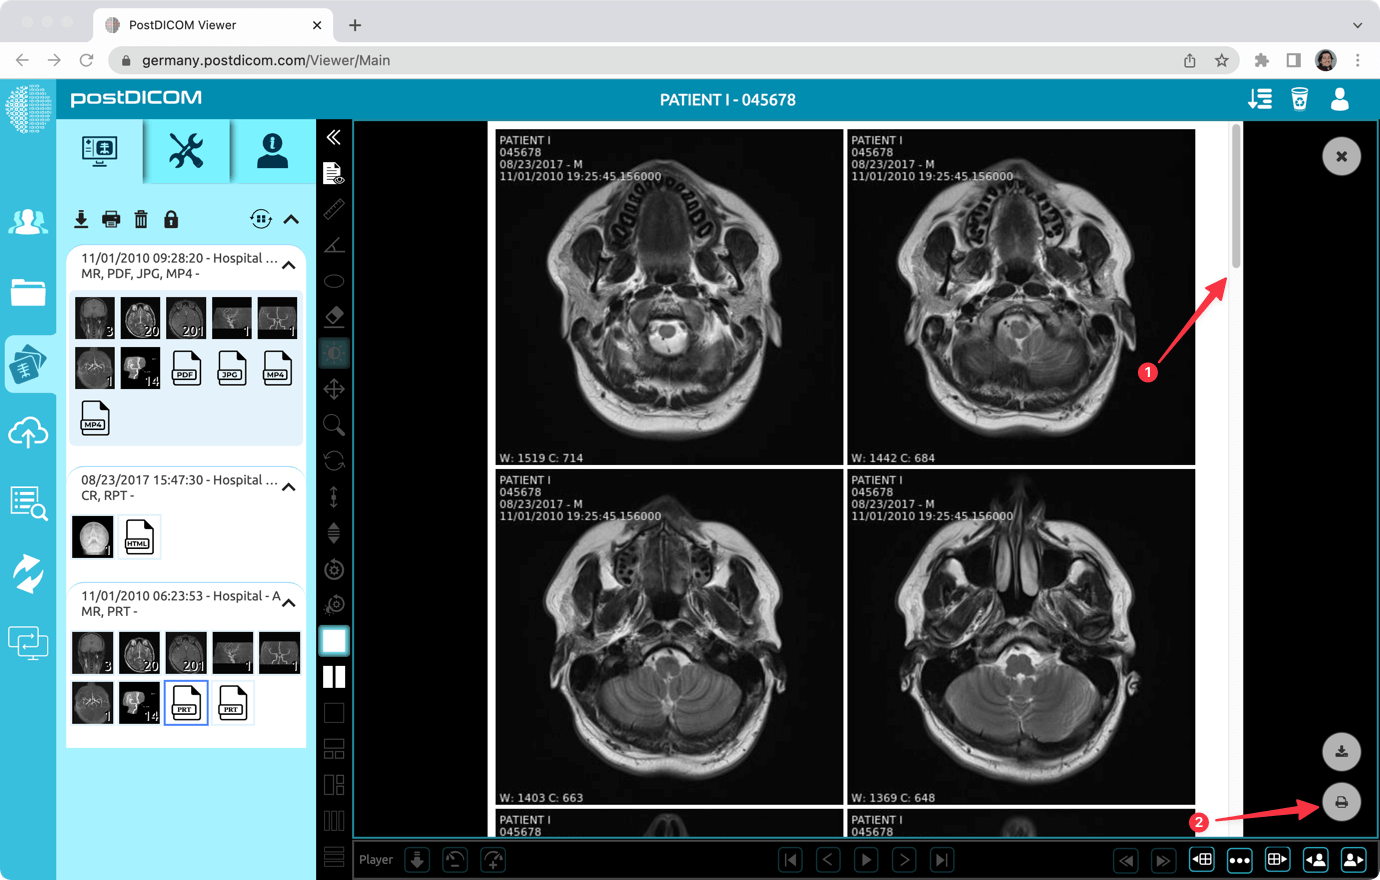The width and height of the screenshot is (1380, 880).
Task: Select the zoom magnifier tool
Action: point(334,425)
